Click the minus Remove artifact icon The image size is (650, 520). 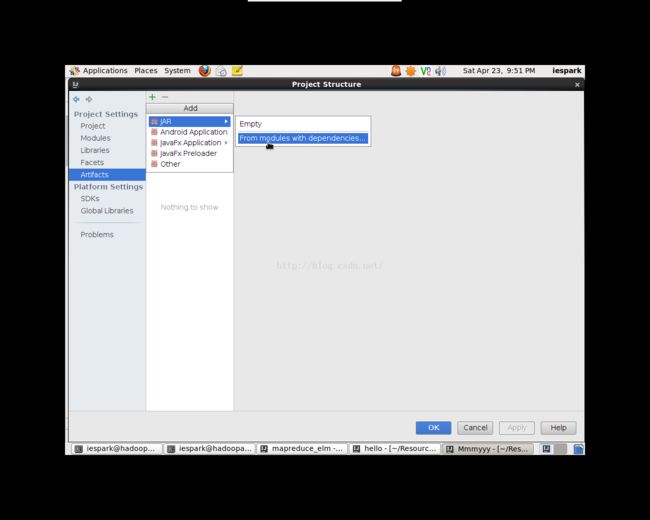click(x=165, y=97)
